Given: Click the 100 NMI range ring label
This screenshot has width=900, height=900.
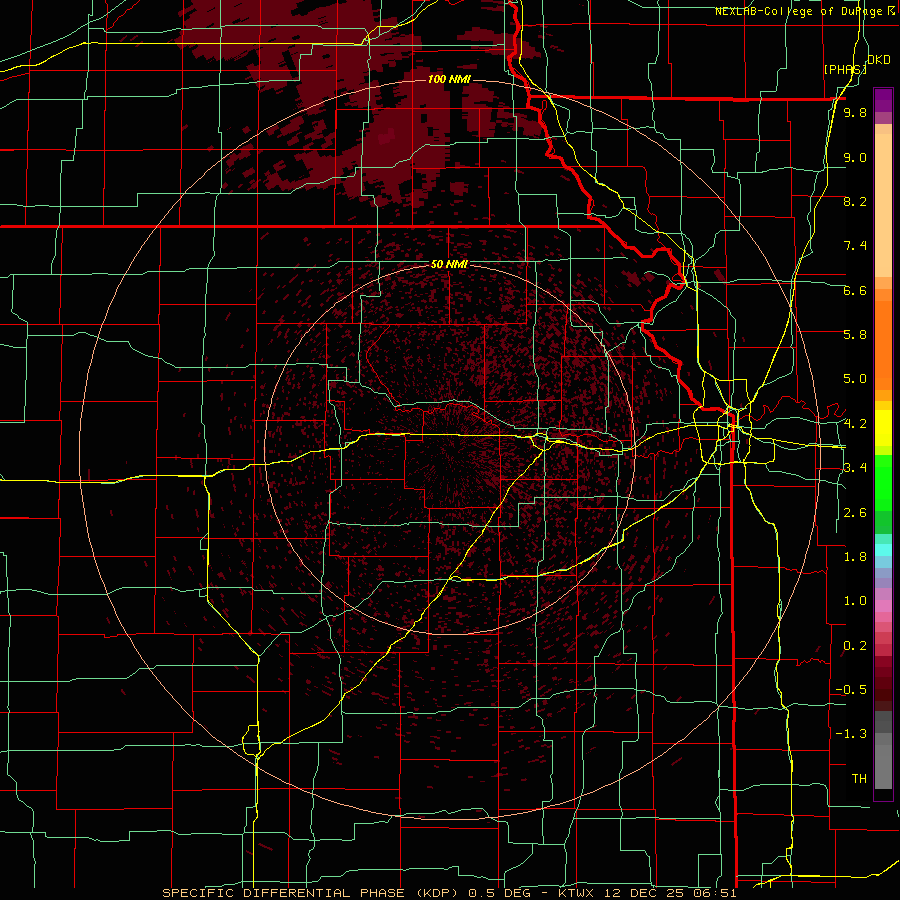Looking at the screenshot, I should tap(449, 79).
